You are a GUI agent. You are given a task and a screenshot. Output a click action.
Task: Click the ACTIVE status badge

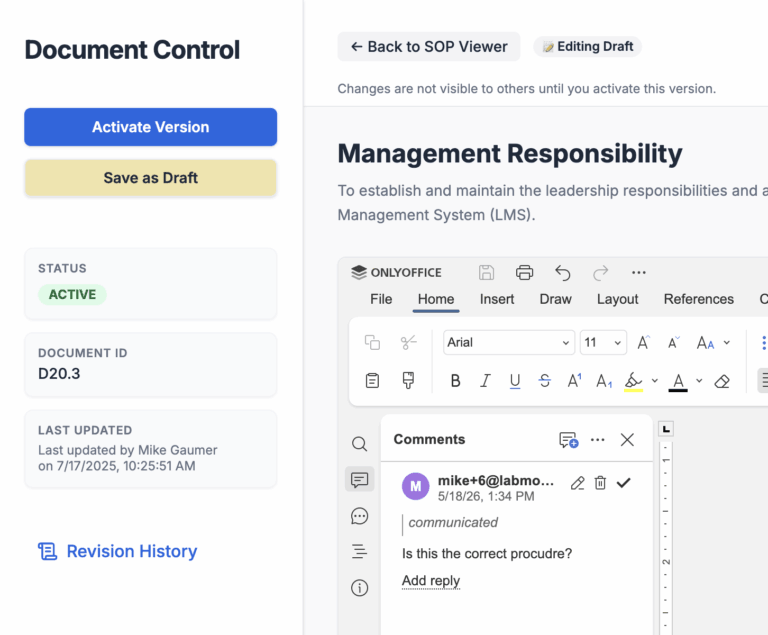tap(72, 294)
